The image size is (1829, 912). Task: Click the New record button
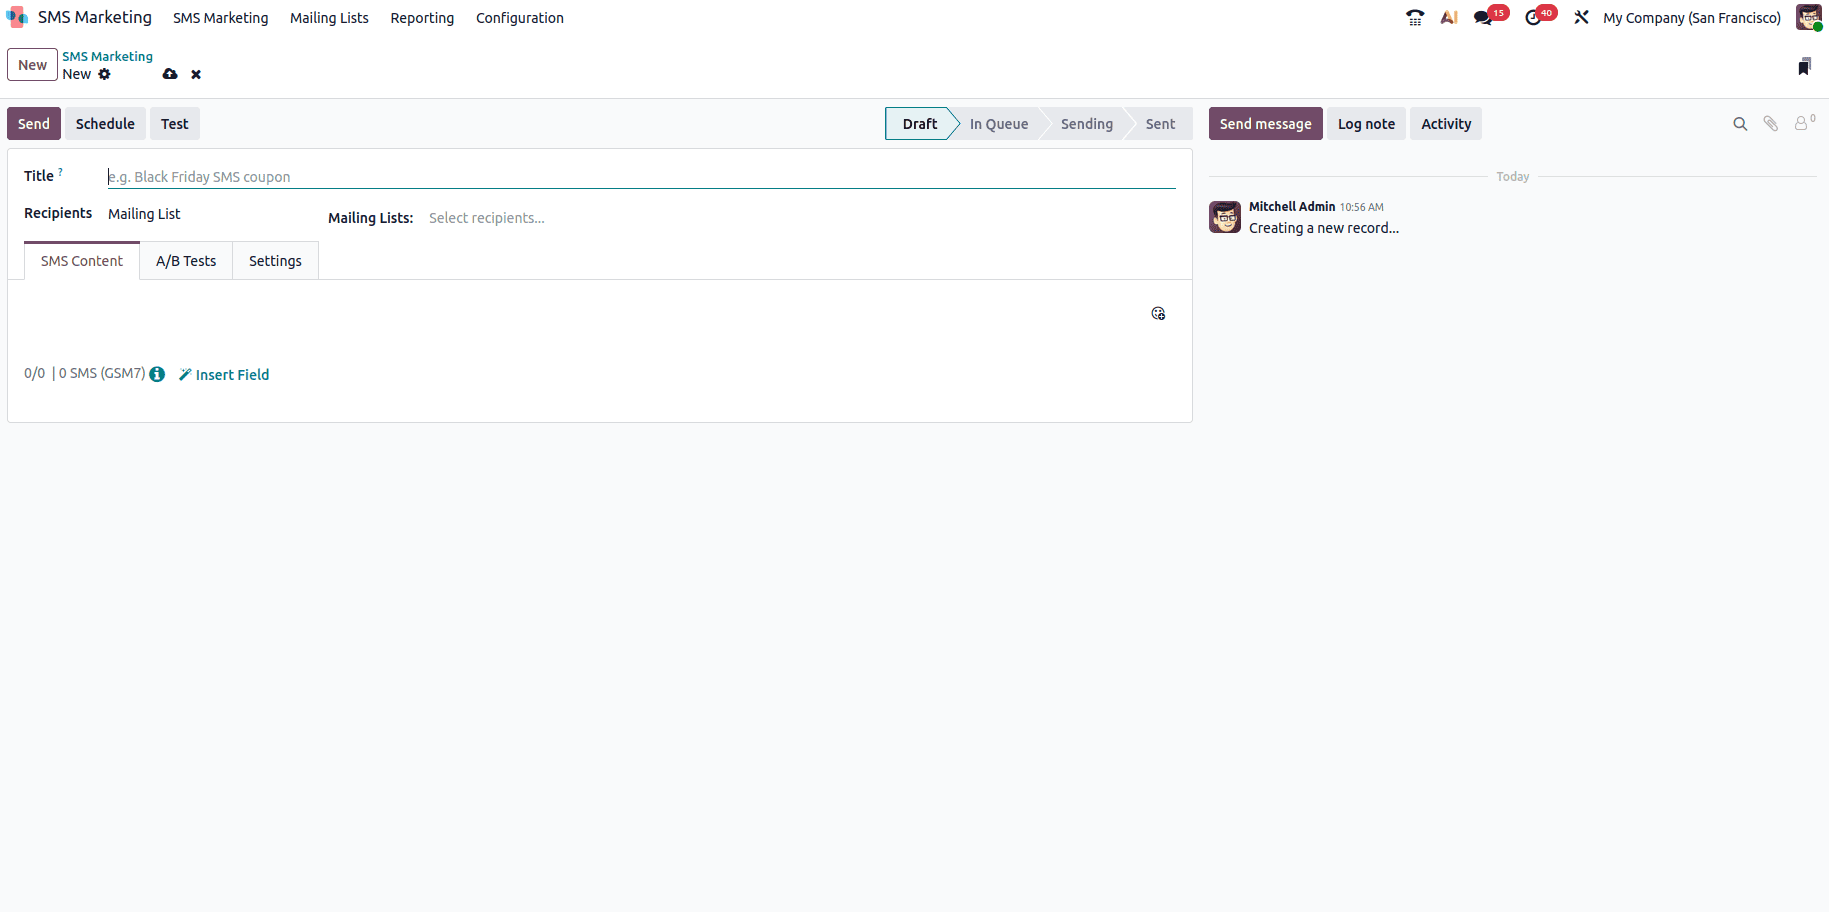(x=32, y=65)
